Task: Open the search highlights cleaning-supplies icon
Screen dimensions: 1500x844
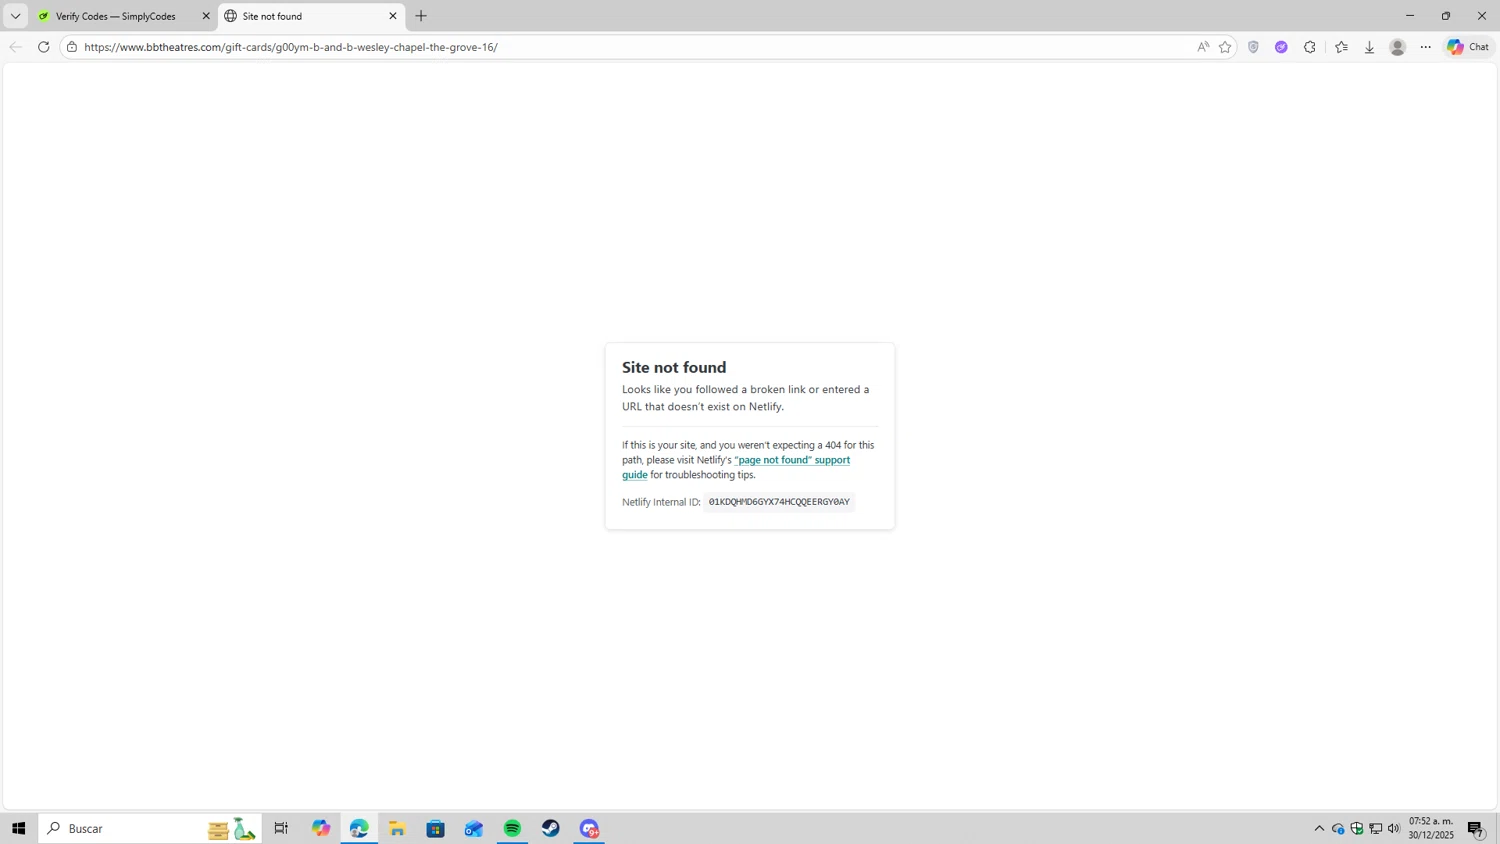Action: 232,828
